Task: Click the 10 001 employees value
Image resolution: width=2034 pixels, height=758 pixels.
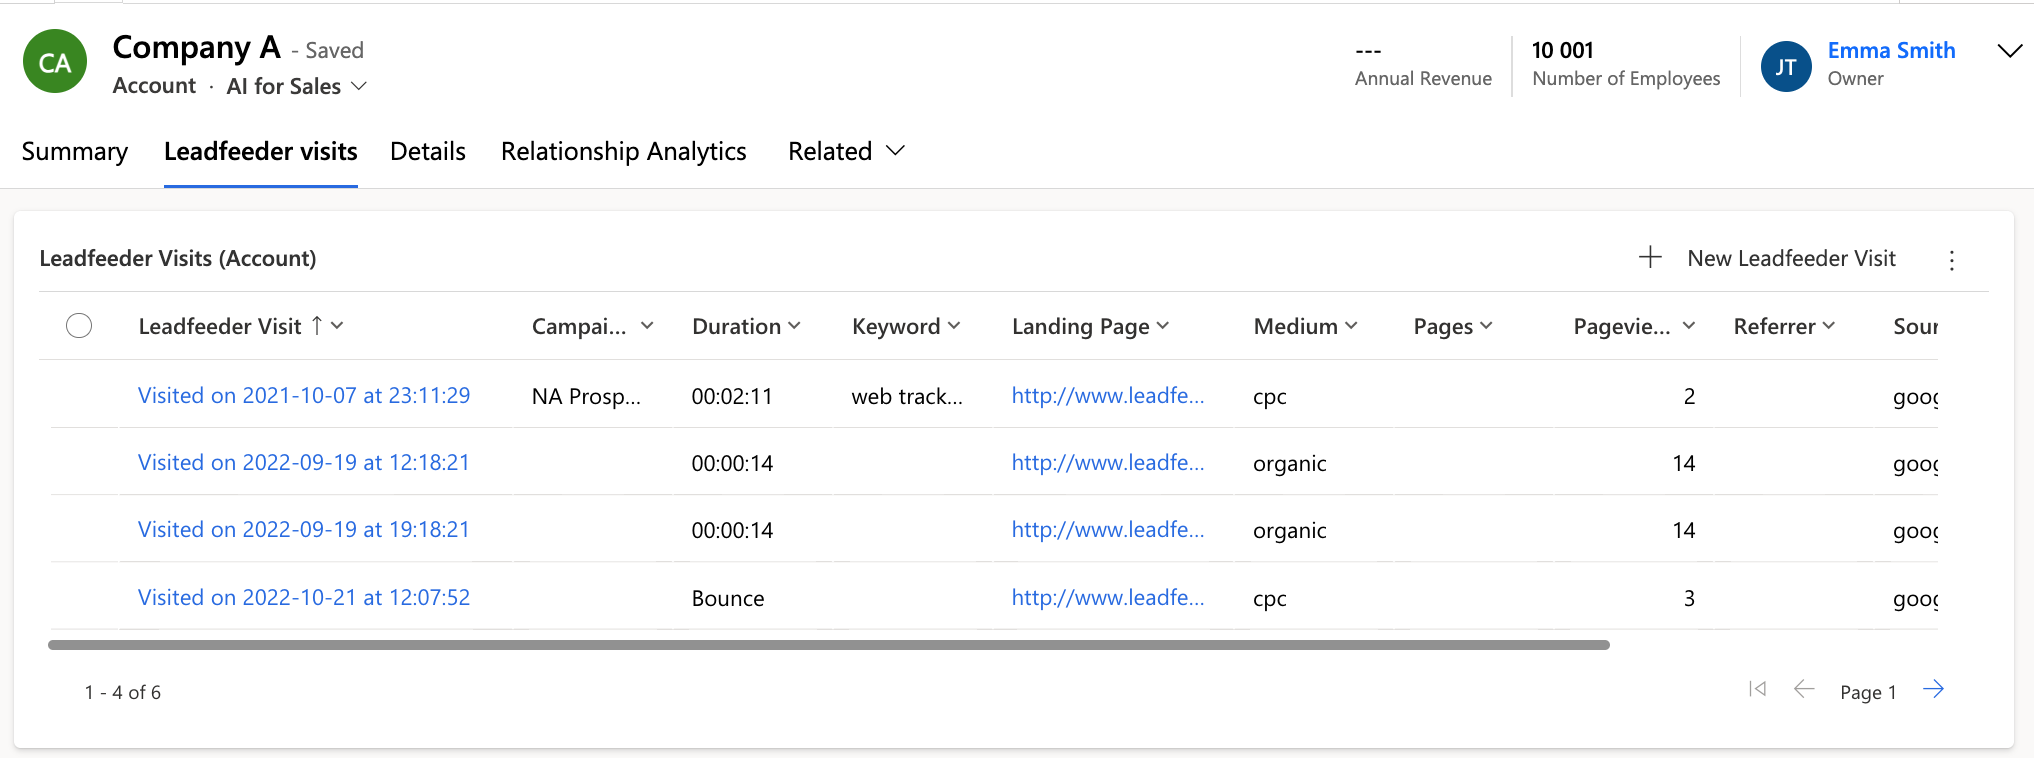Action: pyautogui.click(x=1563, y=50)
